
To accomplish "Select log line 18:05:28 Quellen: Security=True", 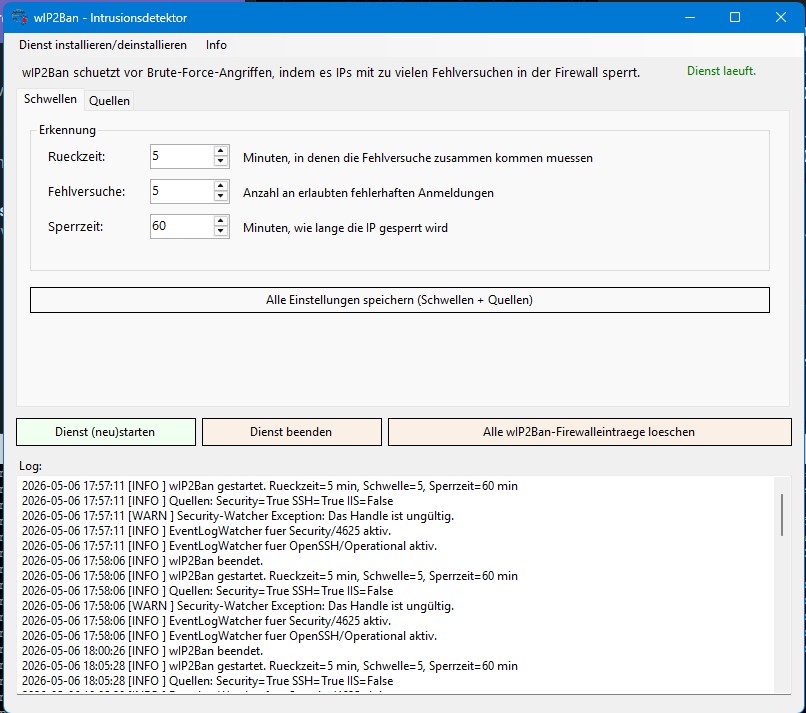I will pos(208,681).
